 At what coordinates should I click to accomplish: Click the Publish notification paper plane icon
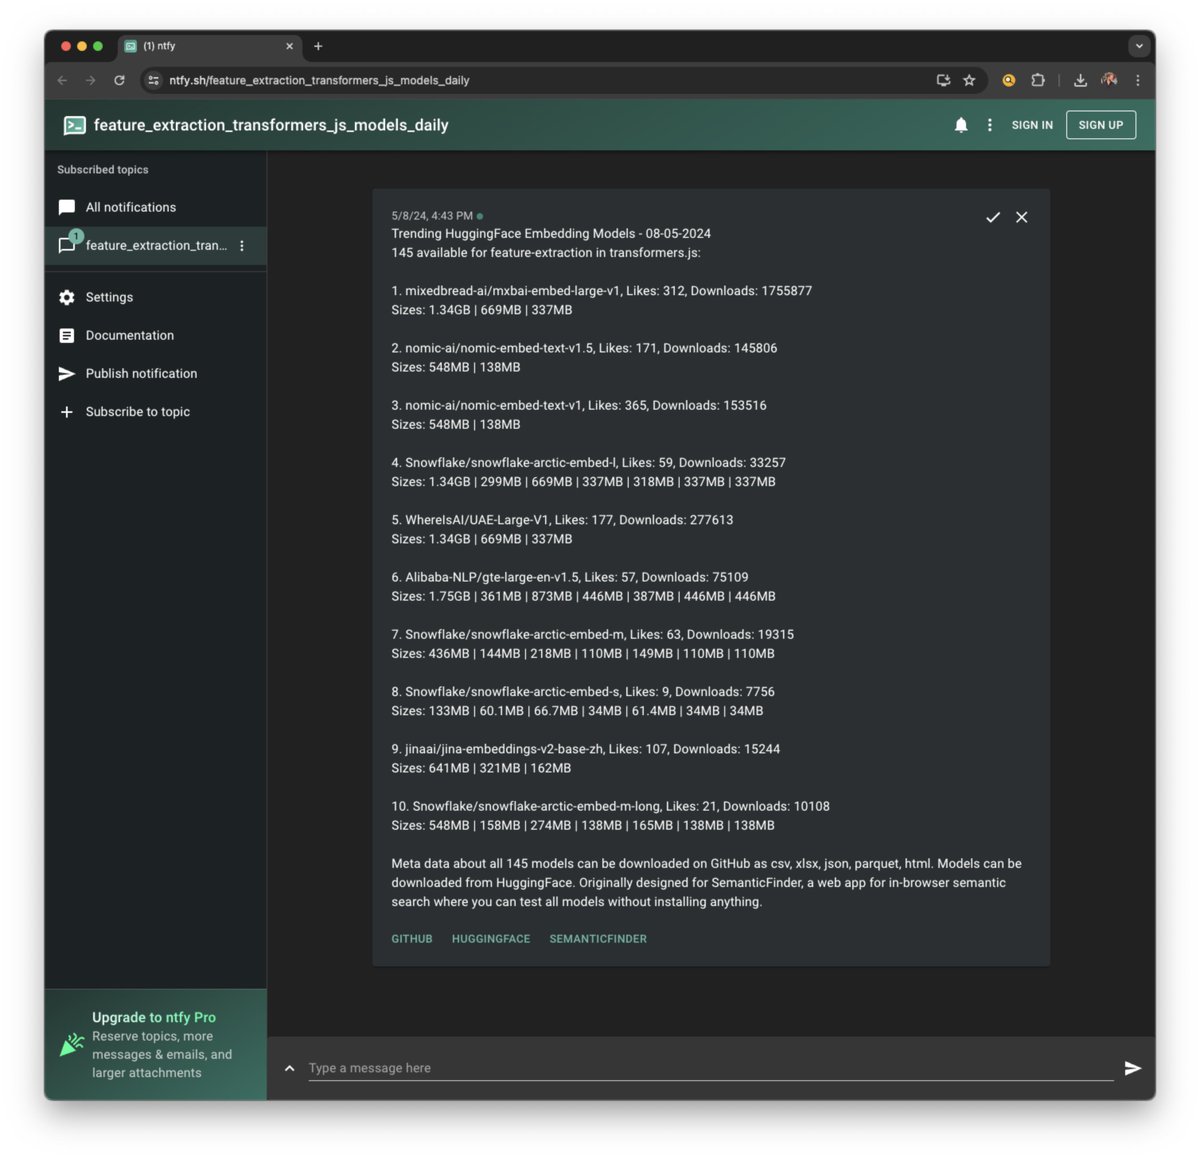67,373
